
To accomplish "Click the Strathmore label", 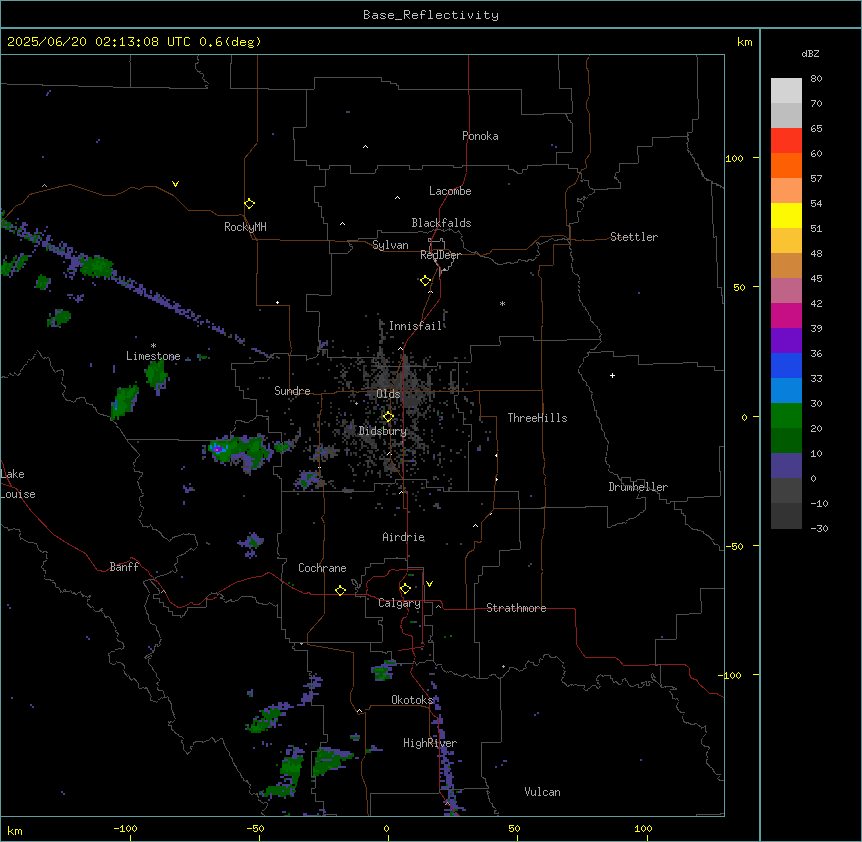I will (x=516, y=608).
